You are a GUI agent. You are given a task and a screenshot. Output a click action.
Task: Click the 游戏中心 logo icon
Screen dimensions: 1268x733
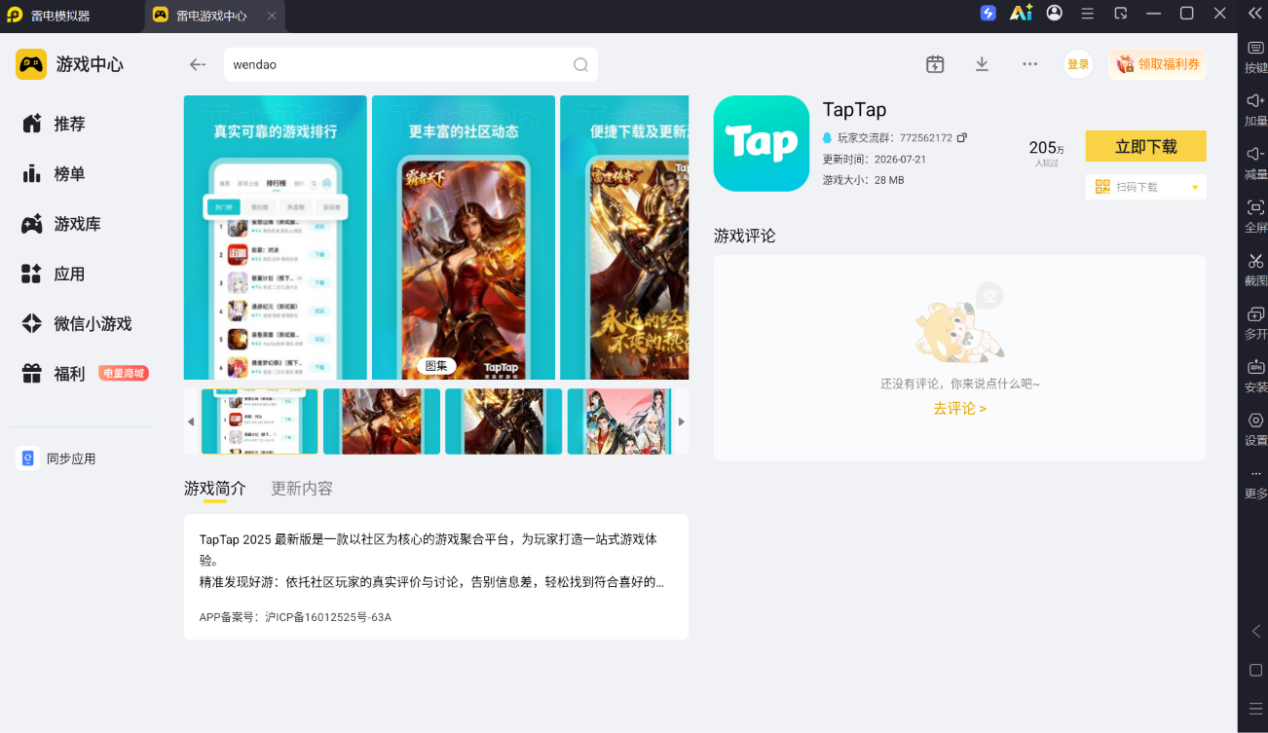(x=31, y=64)
